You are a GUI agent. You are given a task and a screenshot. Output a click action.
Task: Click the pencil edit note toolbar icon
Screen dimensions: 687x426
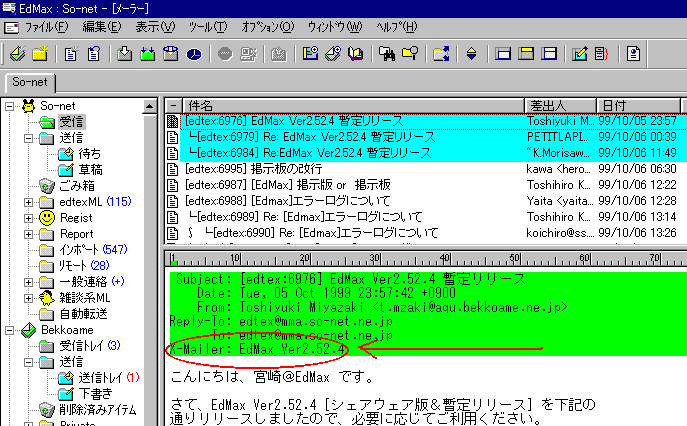coord(579,54)
